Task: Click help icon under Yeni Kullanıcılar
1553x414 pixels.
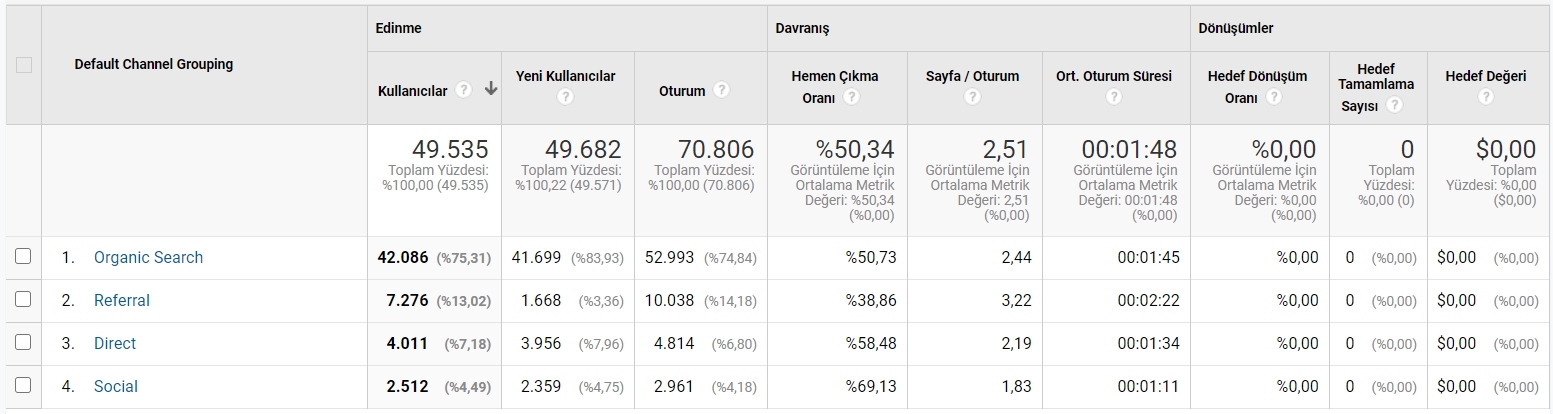Action: pos(565,97)
